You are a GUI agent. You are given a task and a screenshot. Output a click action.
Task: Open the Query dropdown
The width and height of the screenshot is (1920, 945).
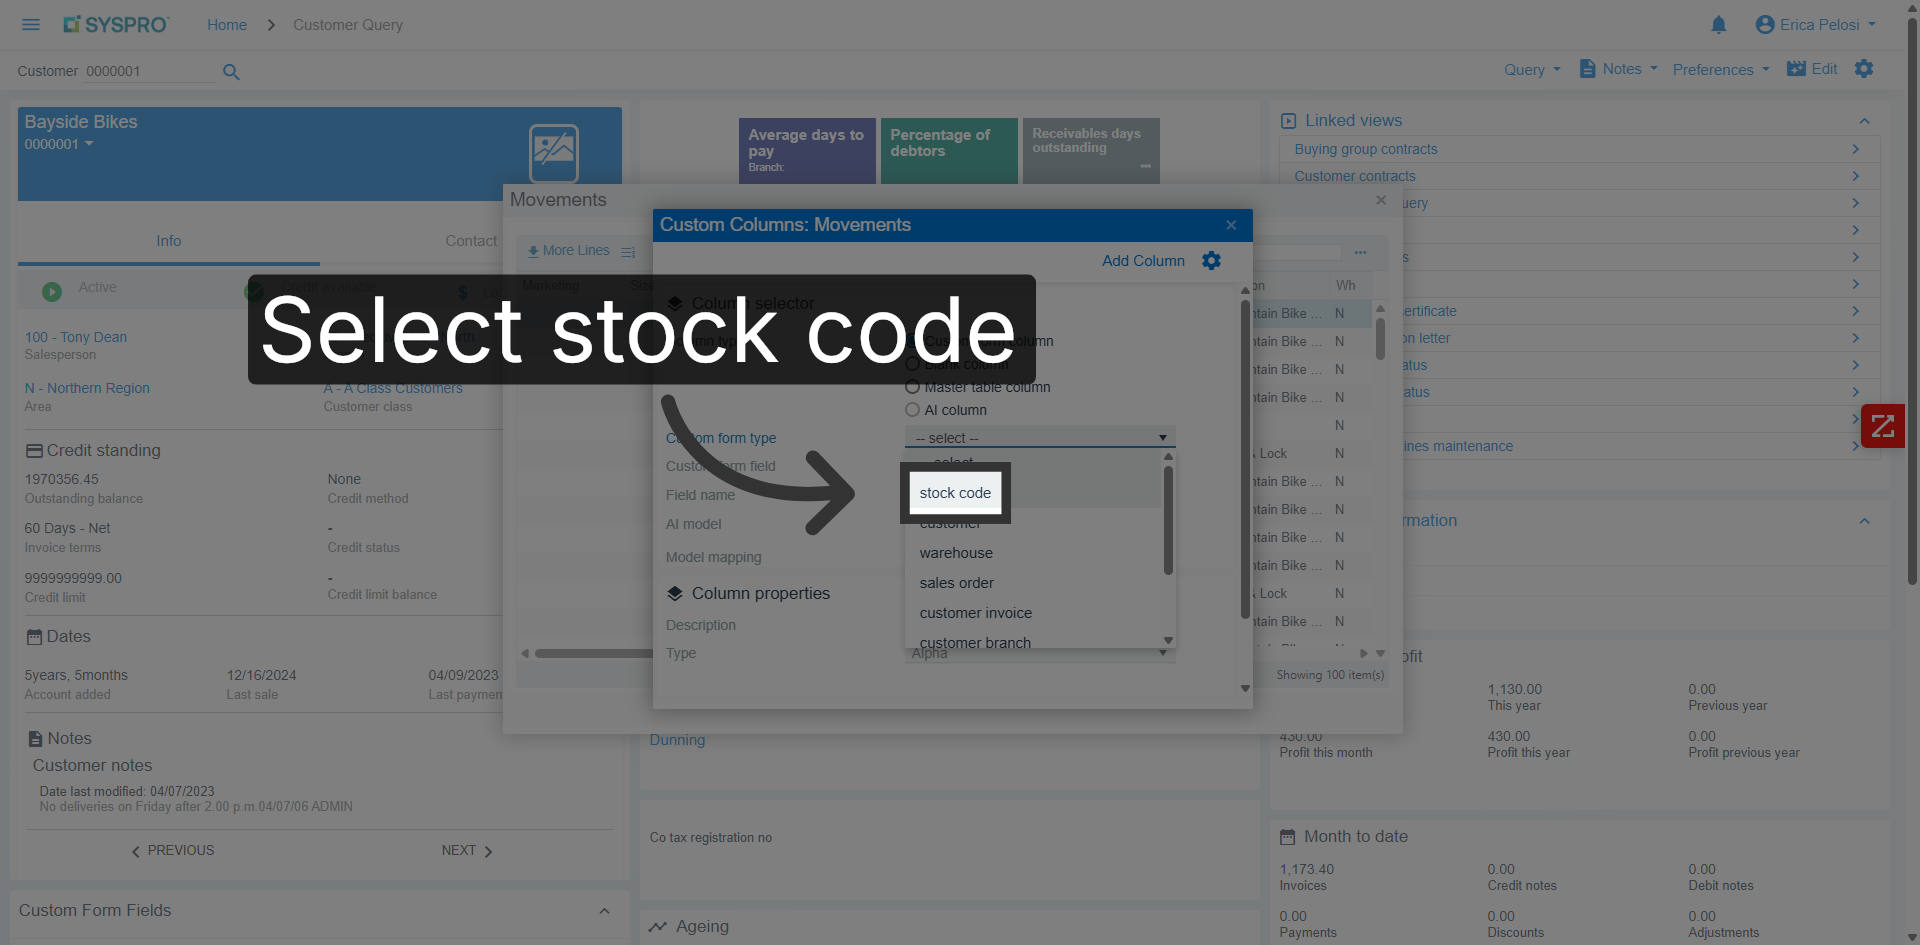(x=1532, y=69)
